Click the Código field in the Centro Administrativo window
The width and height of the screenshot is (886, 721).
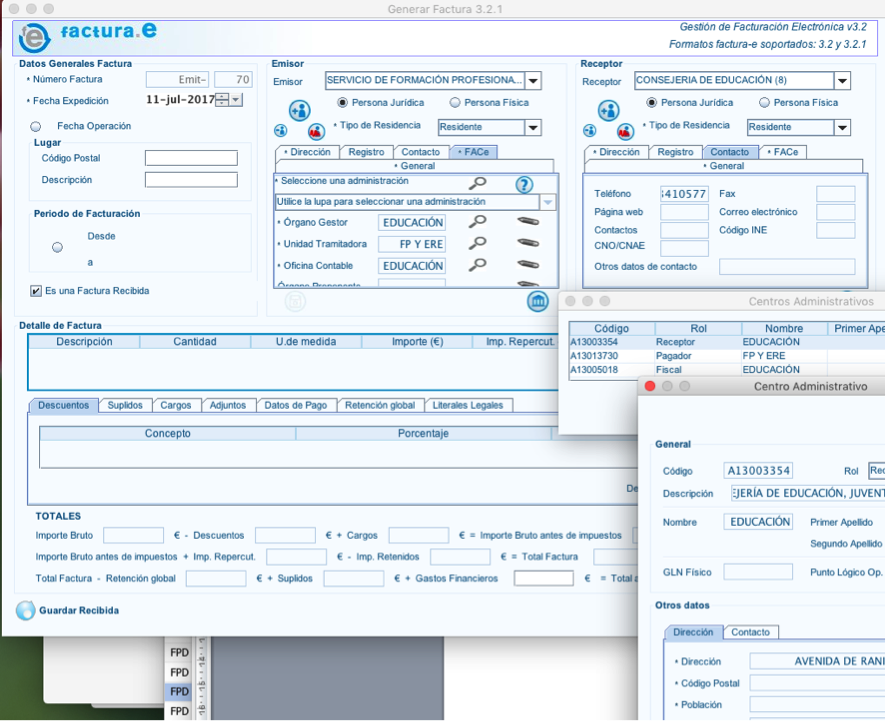click(758, 471)
